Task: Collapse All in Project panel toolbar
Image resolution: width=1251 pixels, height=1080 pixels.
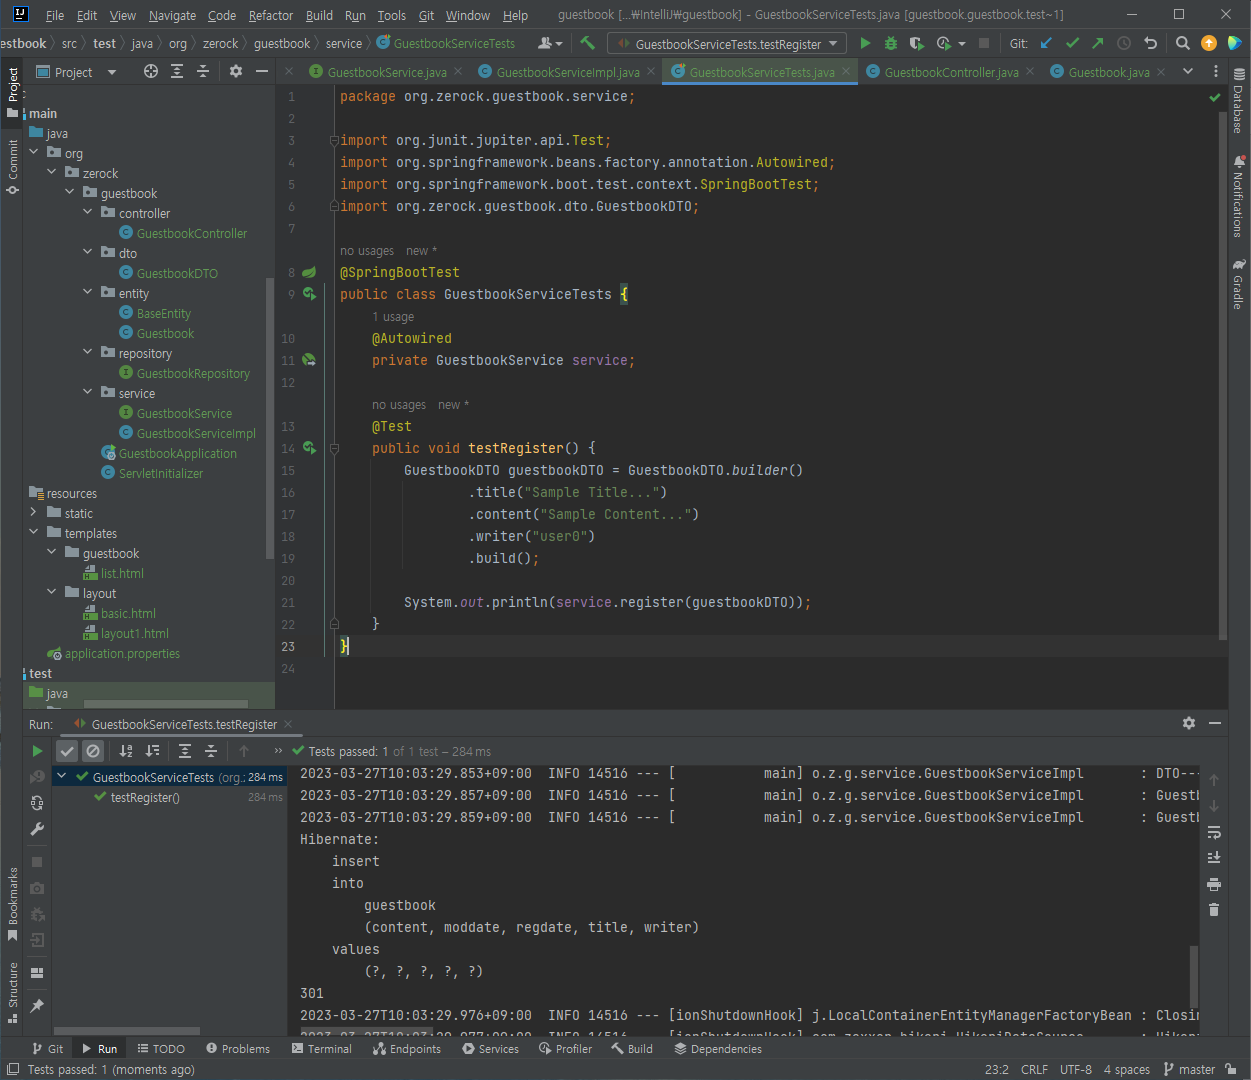Action: [x=203, y=71]
